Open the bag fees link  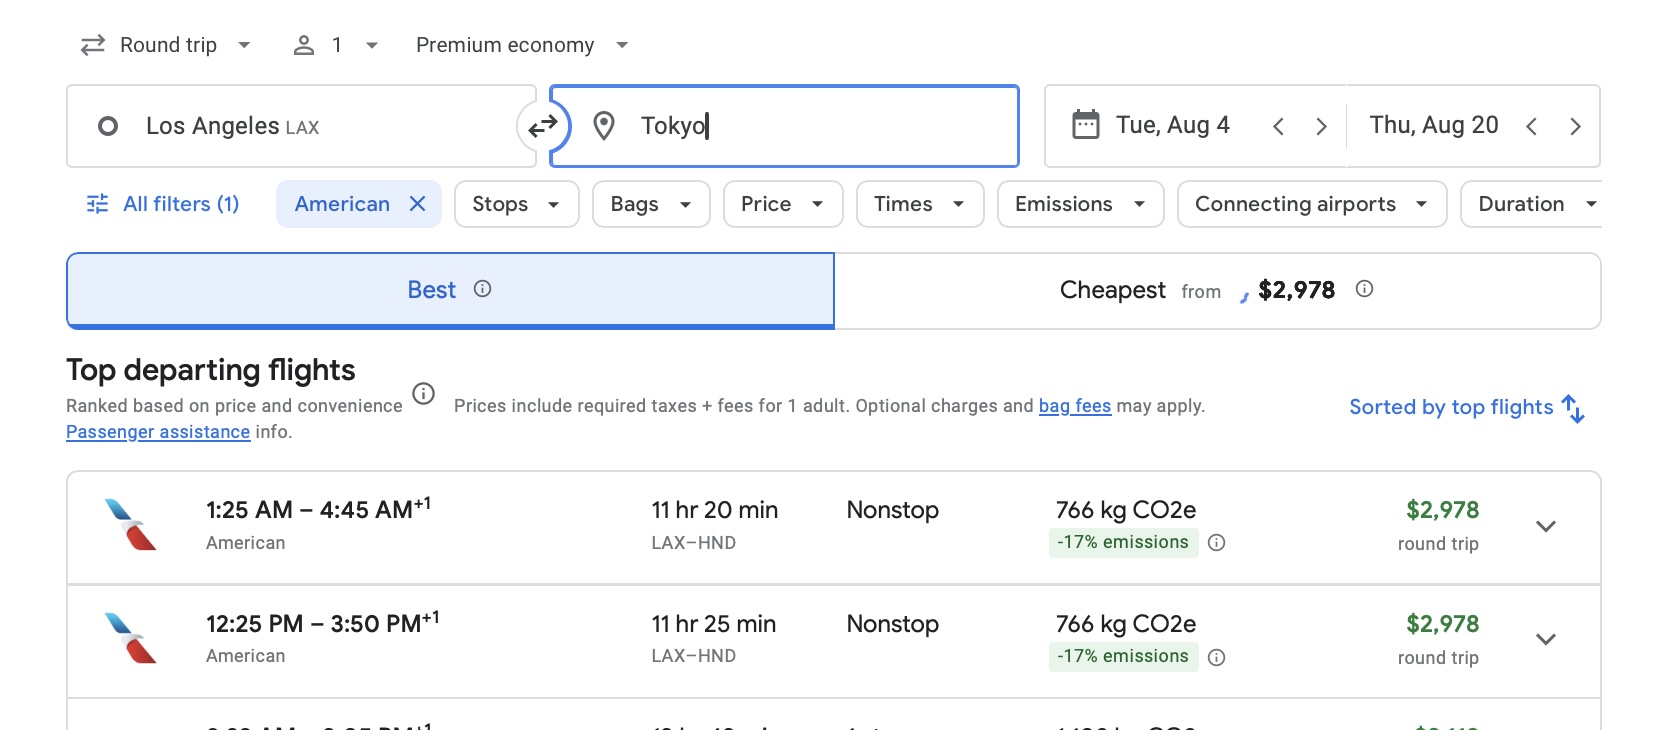point(1075,406)
